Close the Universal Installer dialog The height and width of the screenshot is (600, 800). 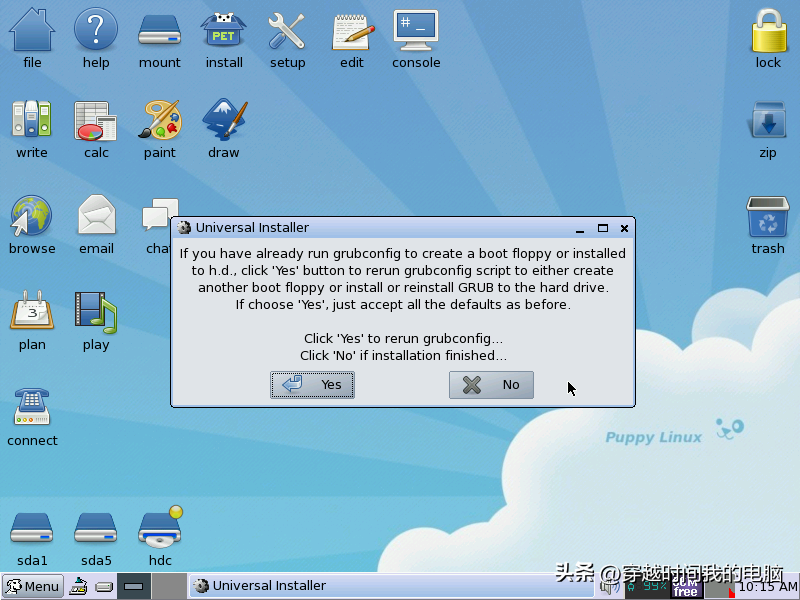[624, 228]
